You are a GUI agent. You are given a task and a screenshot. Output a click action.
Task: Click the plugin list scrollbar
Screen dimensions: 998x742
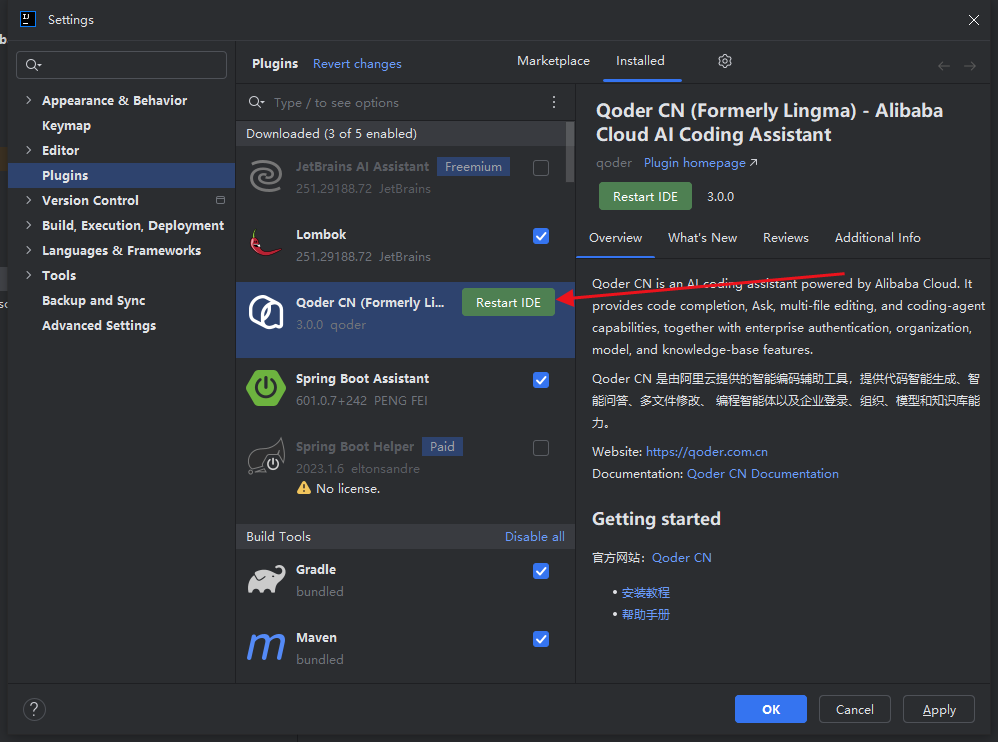[x=570, y=151]
